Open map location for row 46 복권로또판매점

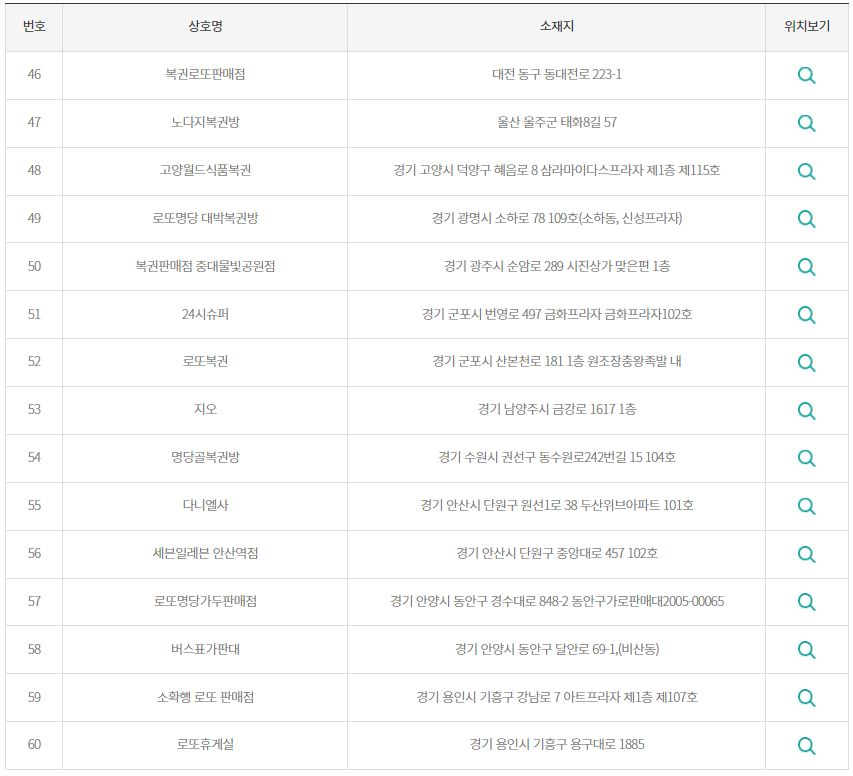tap(806, 75)
